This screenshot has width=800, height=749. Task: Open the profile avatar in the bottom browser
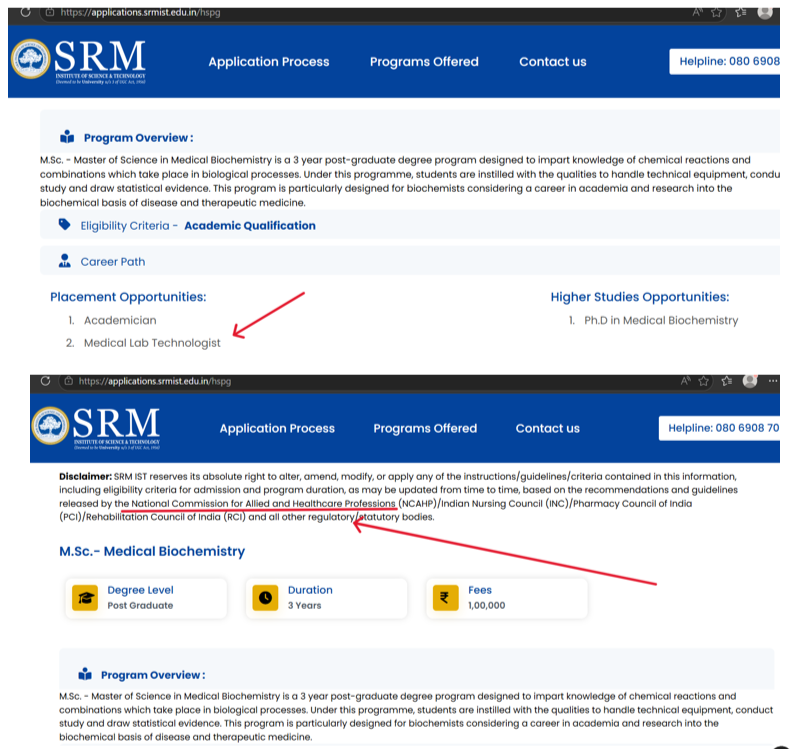tap(750, 381)
